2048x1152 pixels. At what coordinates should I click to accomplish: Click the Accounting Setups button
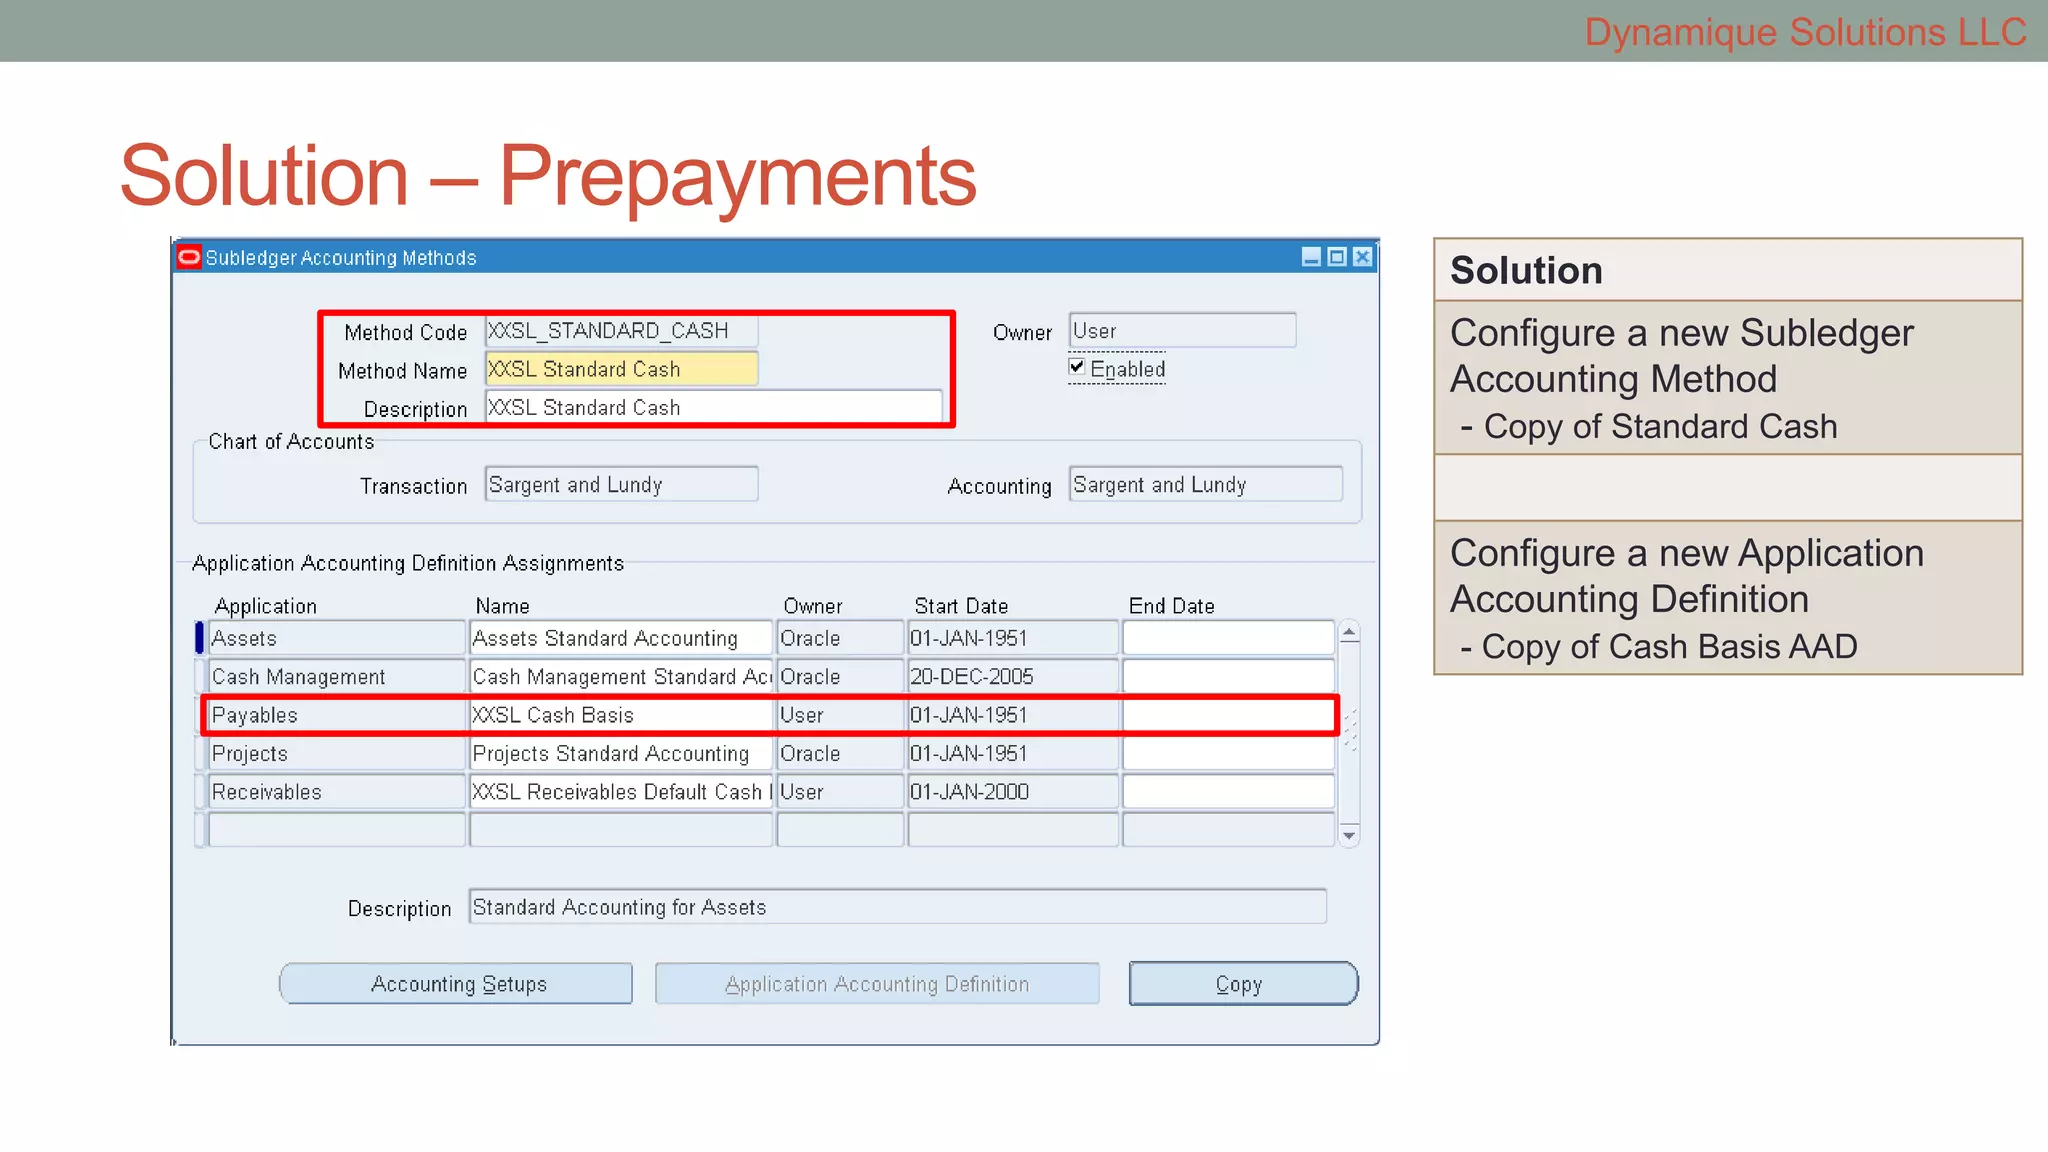(x=457, y=984)
